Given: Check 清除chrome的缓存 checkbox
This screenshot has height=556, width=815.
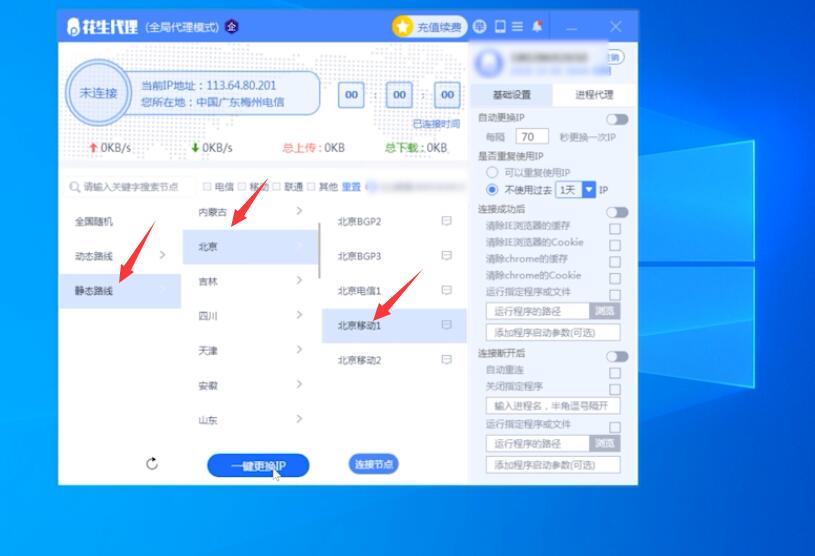Looking at the screenshot, I should click(x=615, y=262).
